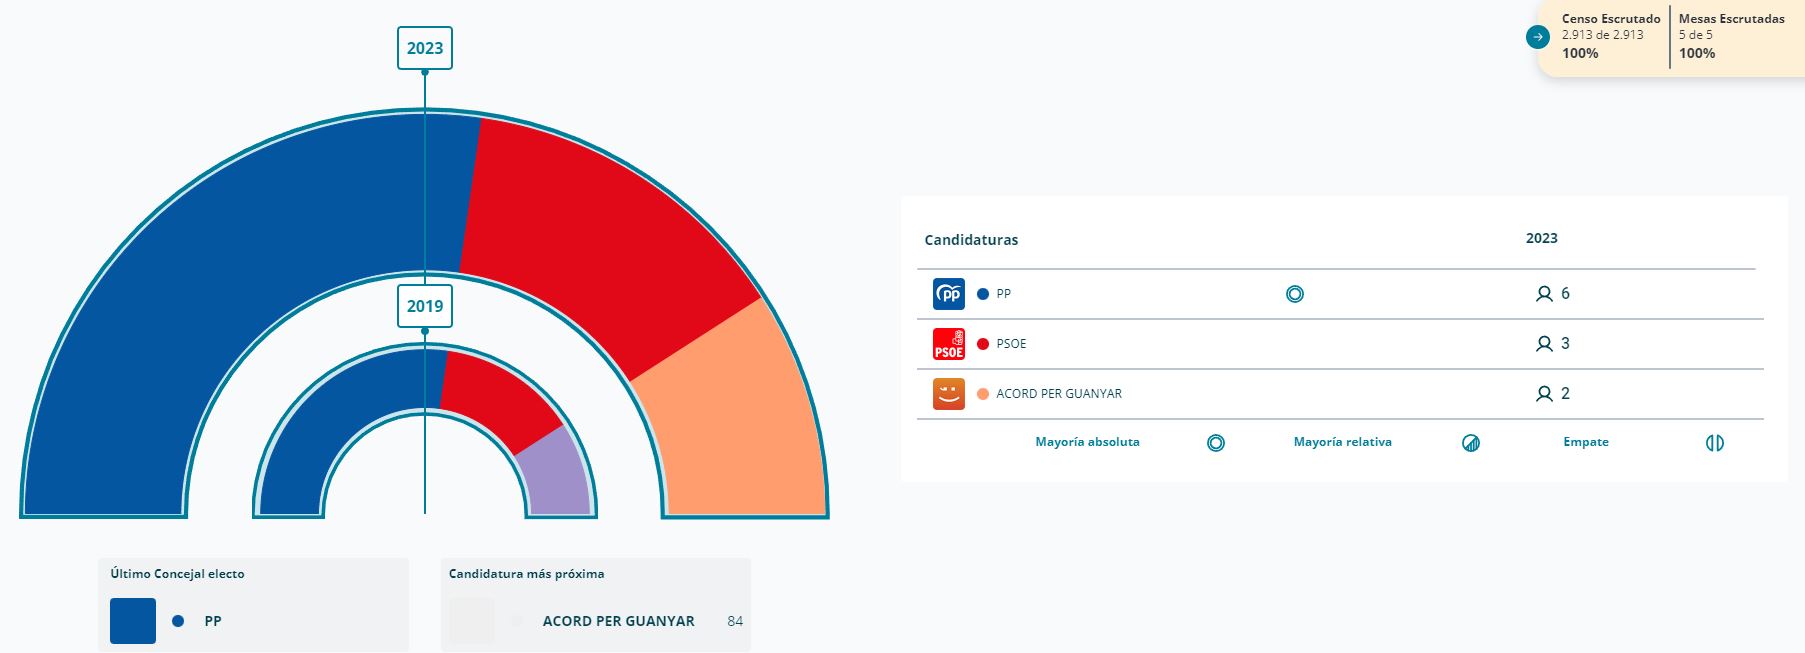This screenshot has width=1805, height=653.
Task: Click the red color dot beside PSOE
Action: point(982,344)
